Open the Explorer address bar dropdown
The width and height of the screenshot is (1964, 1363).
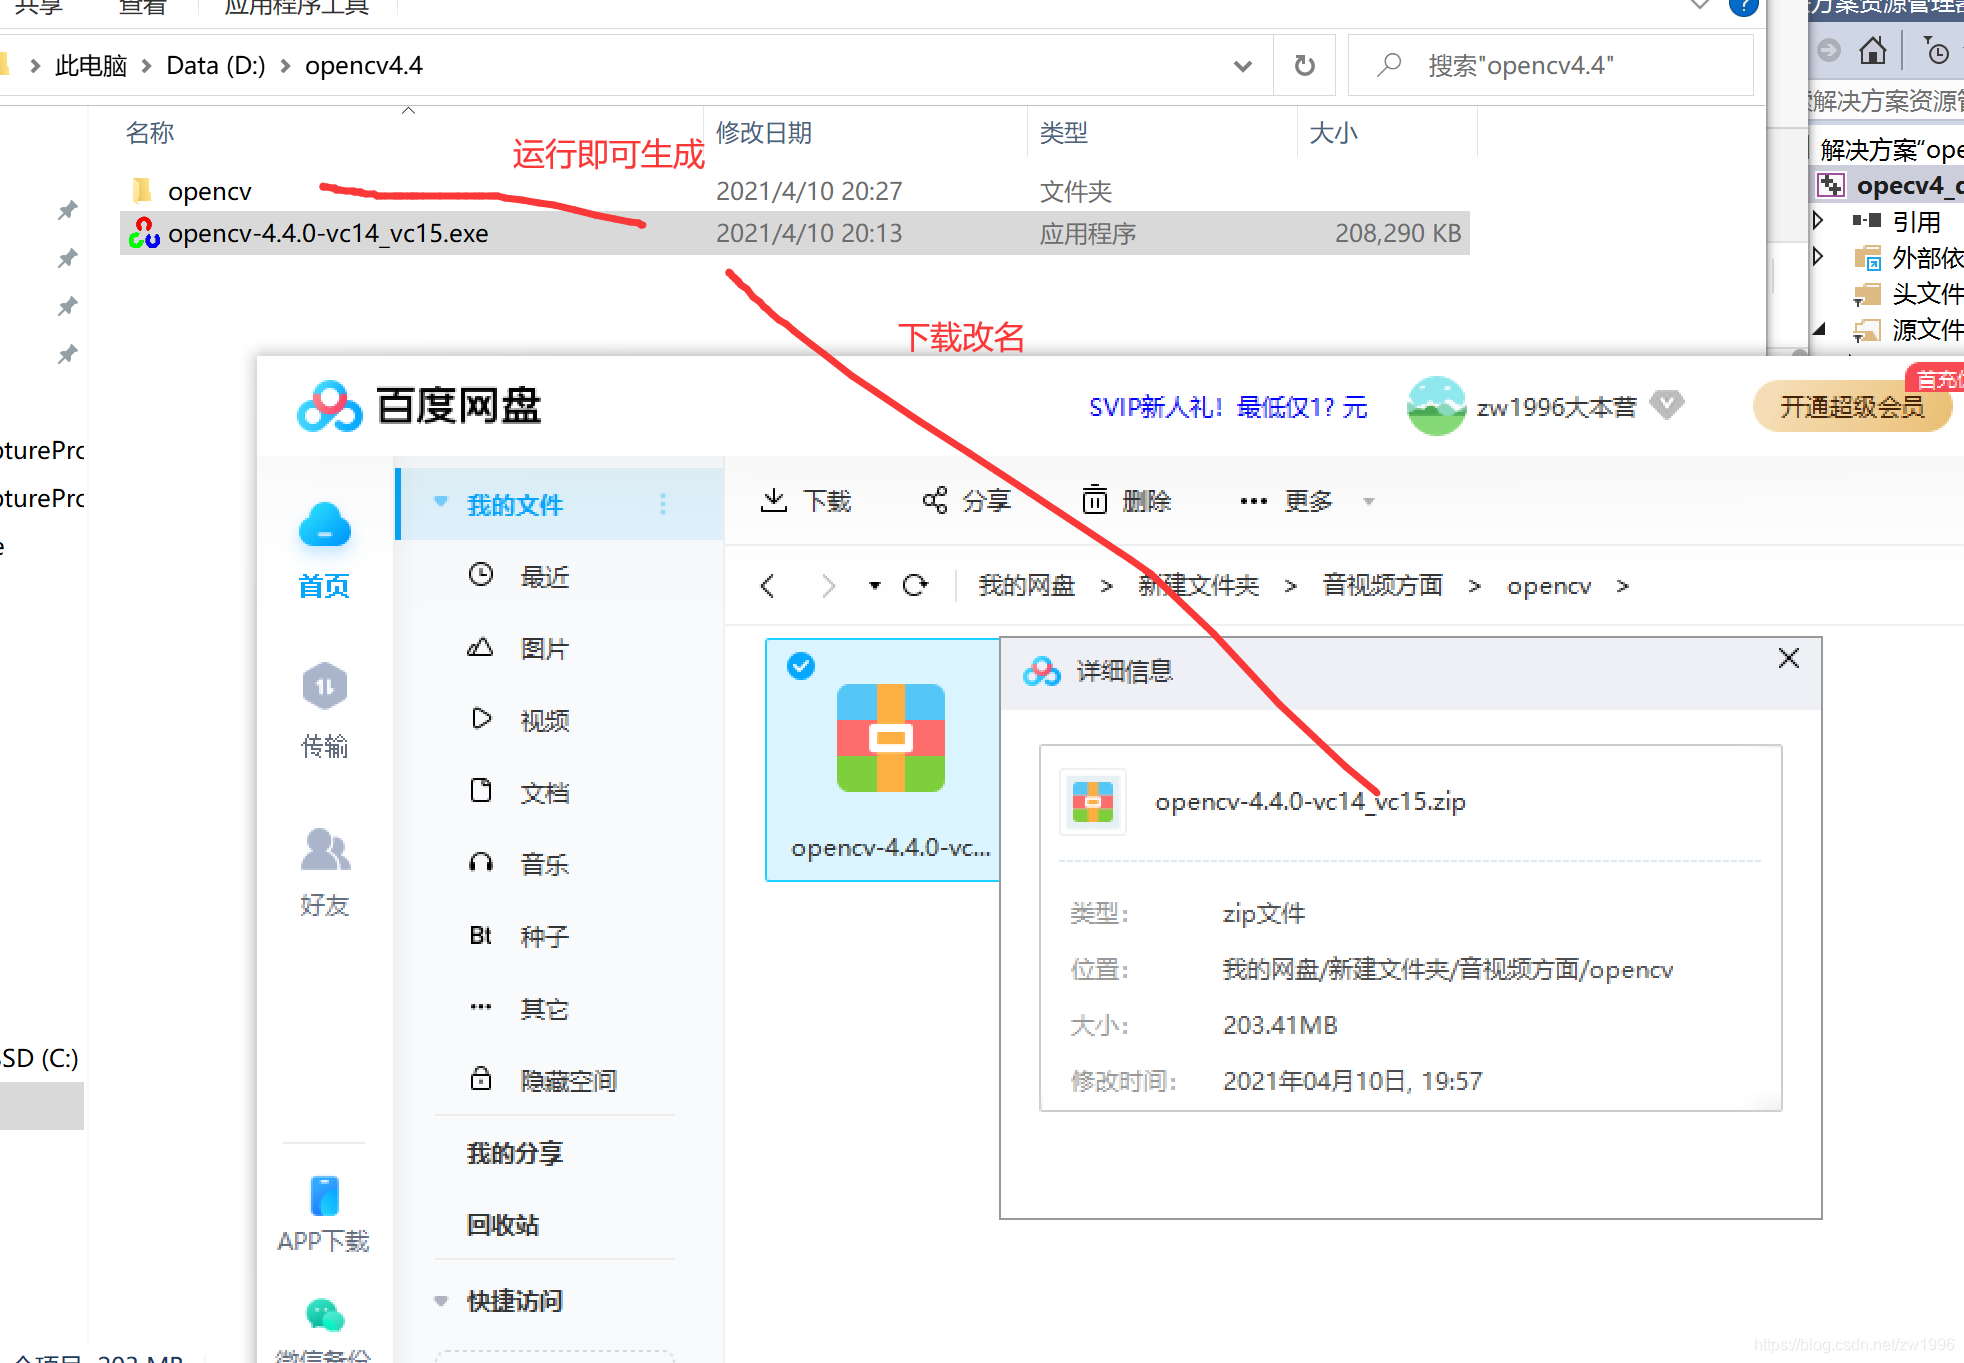tap(1243, 65)
